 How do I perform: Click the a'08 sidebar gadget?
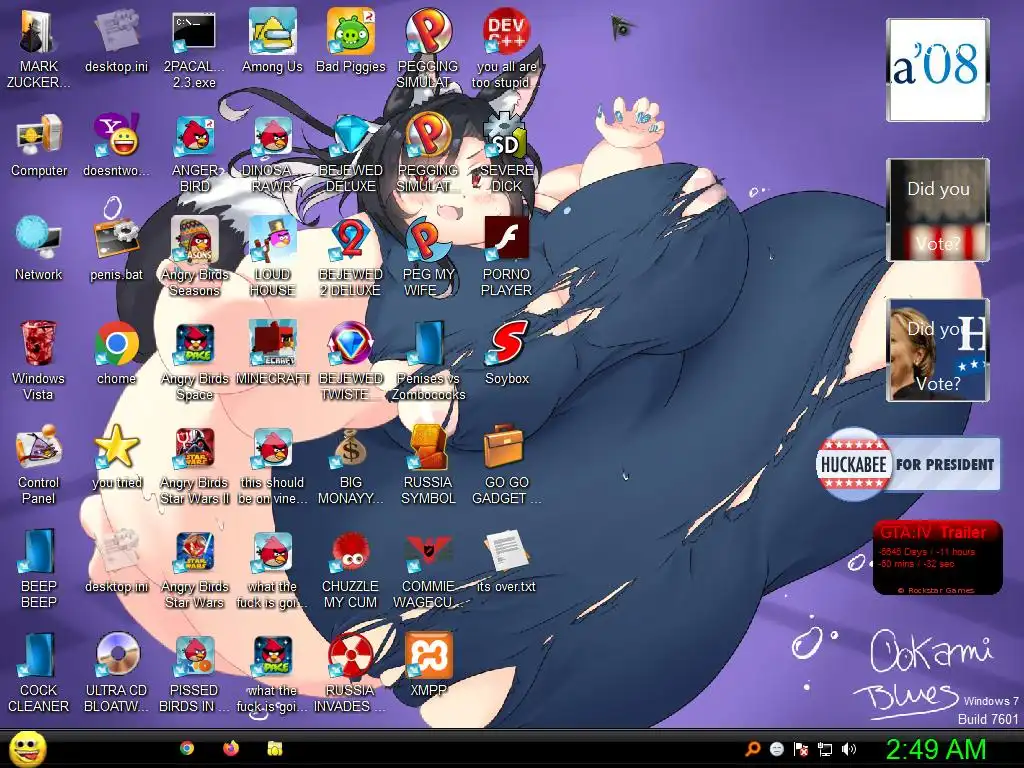(x=937, y=70)
